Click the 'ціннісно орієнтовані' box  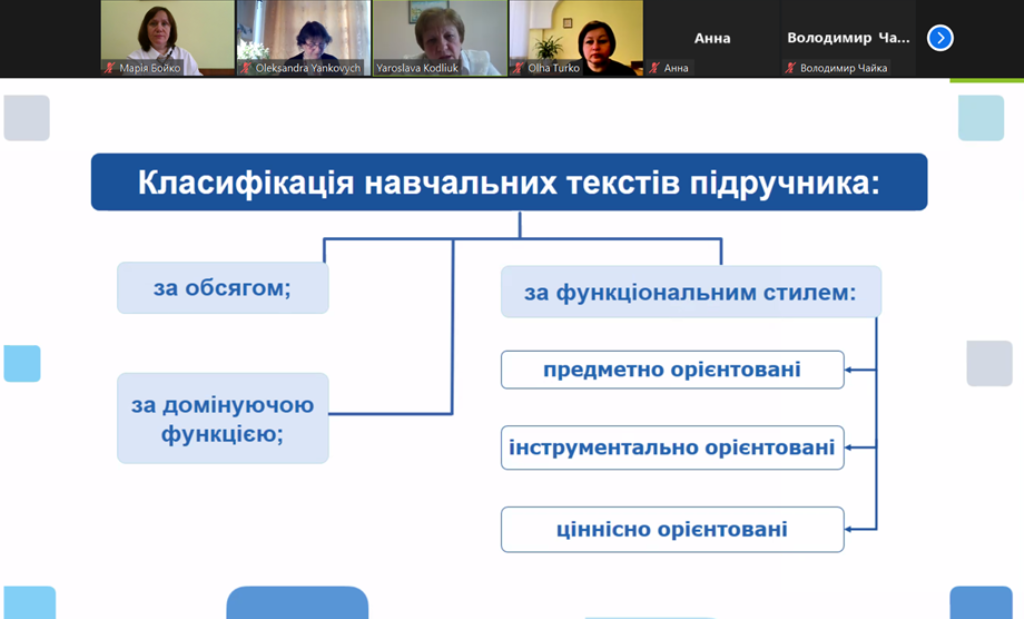672,529
